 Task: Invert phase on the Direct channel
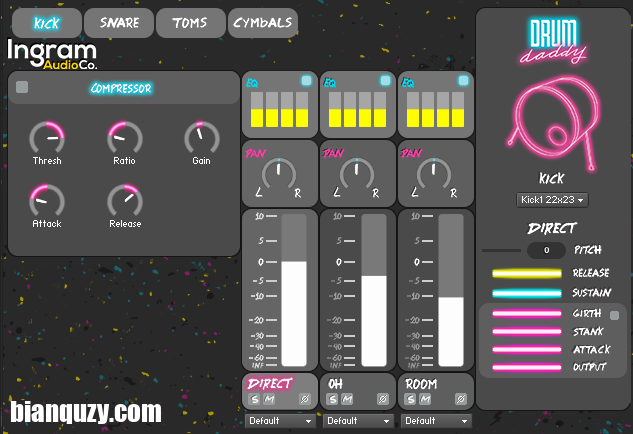pos(305,399)
